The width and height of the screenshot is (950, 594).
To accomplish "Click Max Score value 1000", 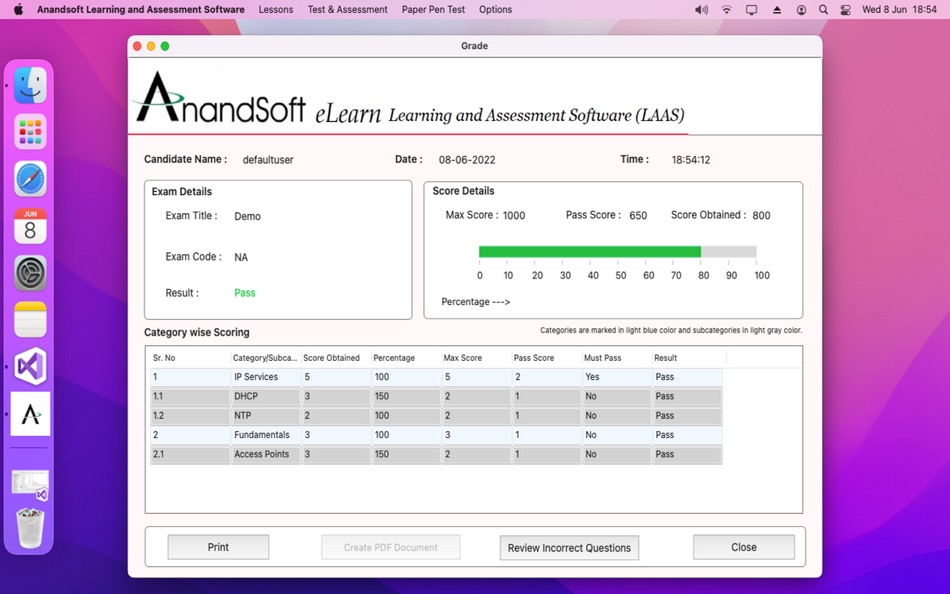I will pos(514,216).
